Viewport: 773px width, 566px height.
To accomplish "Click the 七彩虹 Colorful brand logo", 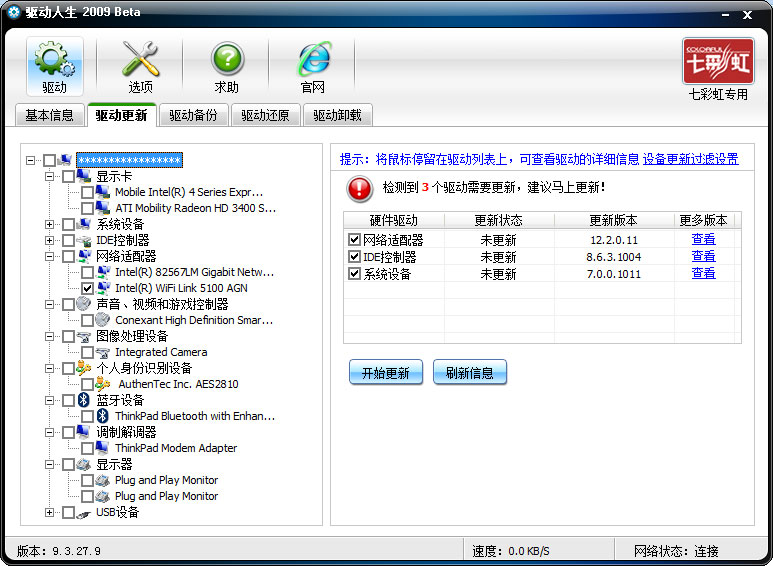I will pyautogui.click(x=718, y=62).
